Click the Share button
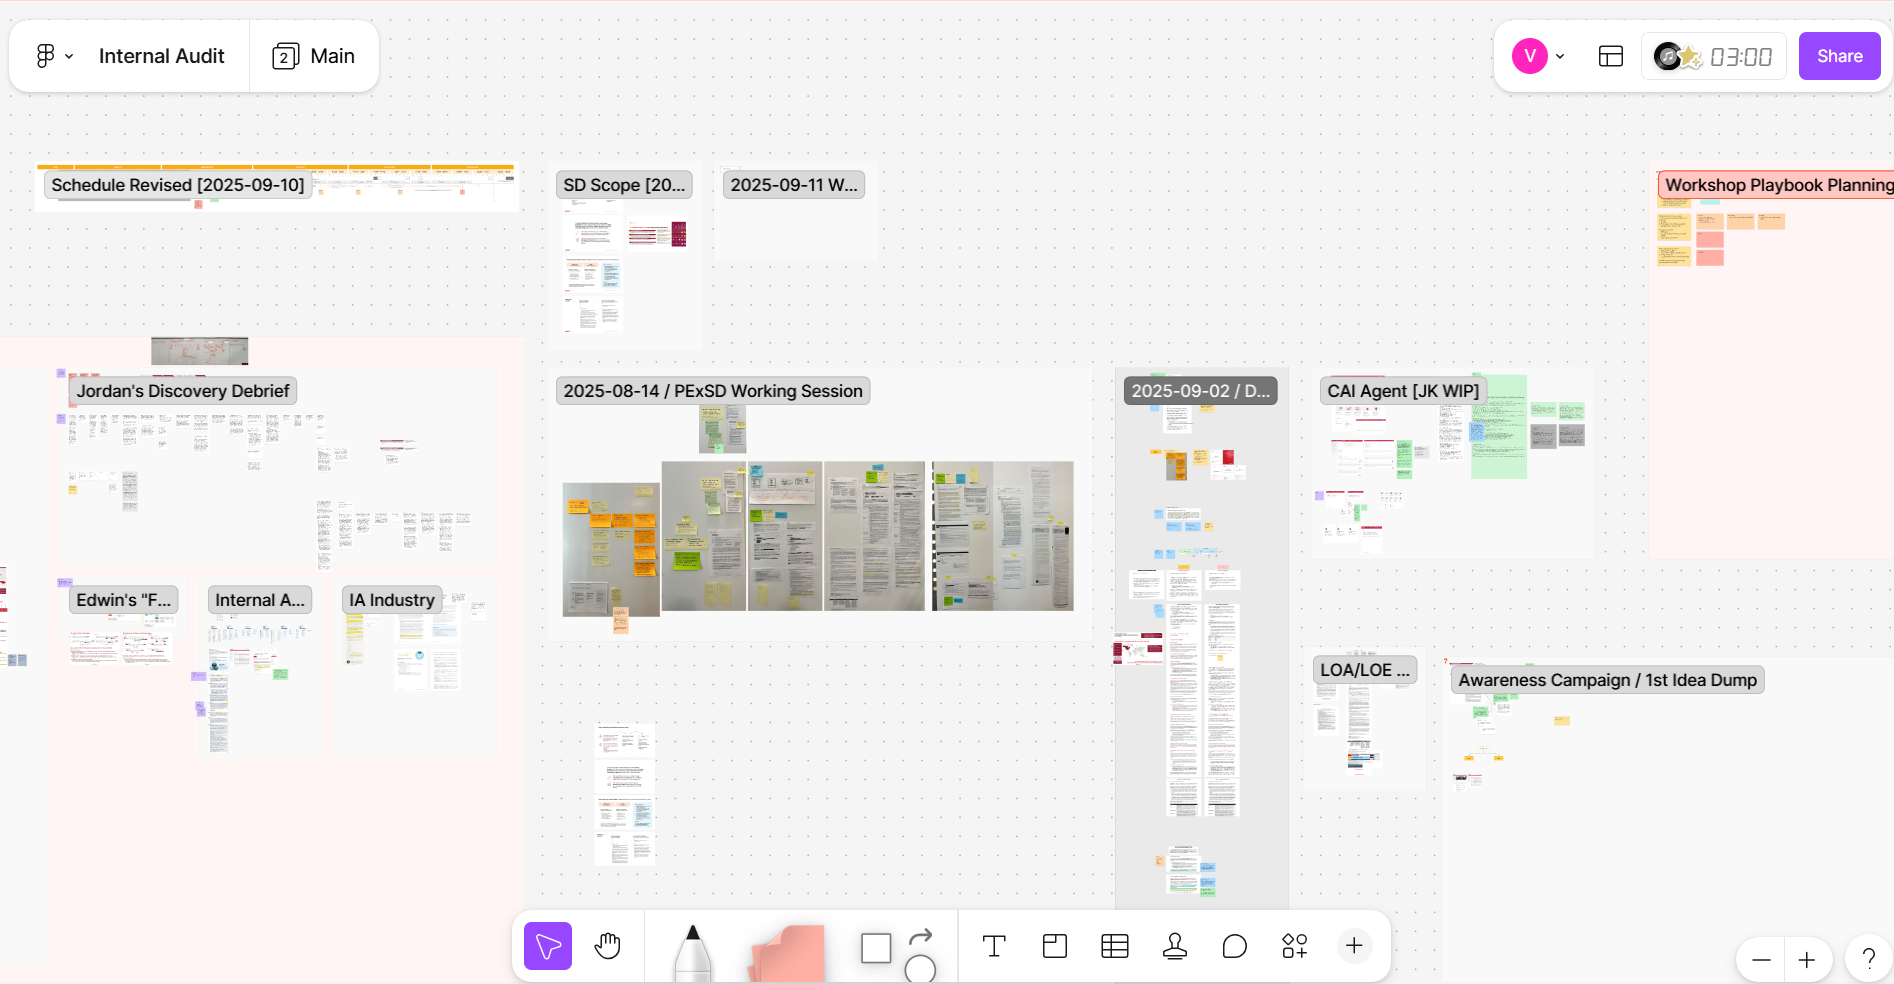This screenshot has width=1894, height=984. 1839,56
